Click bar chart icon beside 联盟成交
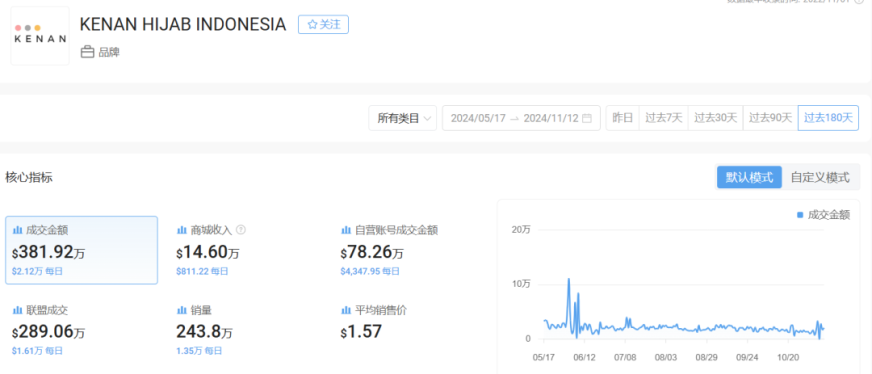The image size is (872, 374). click(17, 311)
